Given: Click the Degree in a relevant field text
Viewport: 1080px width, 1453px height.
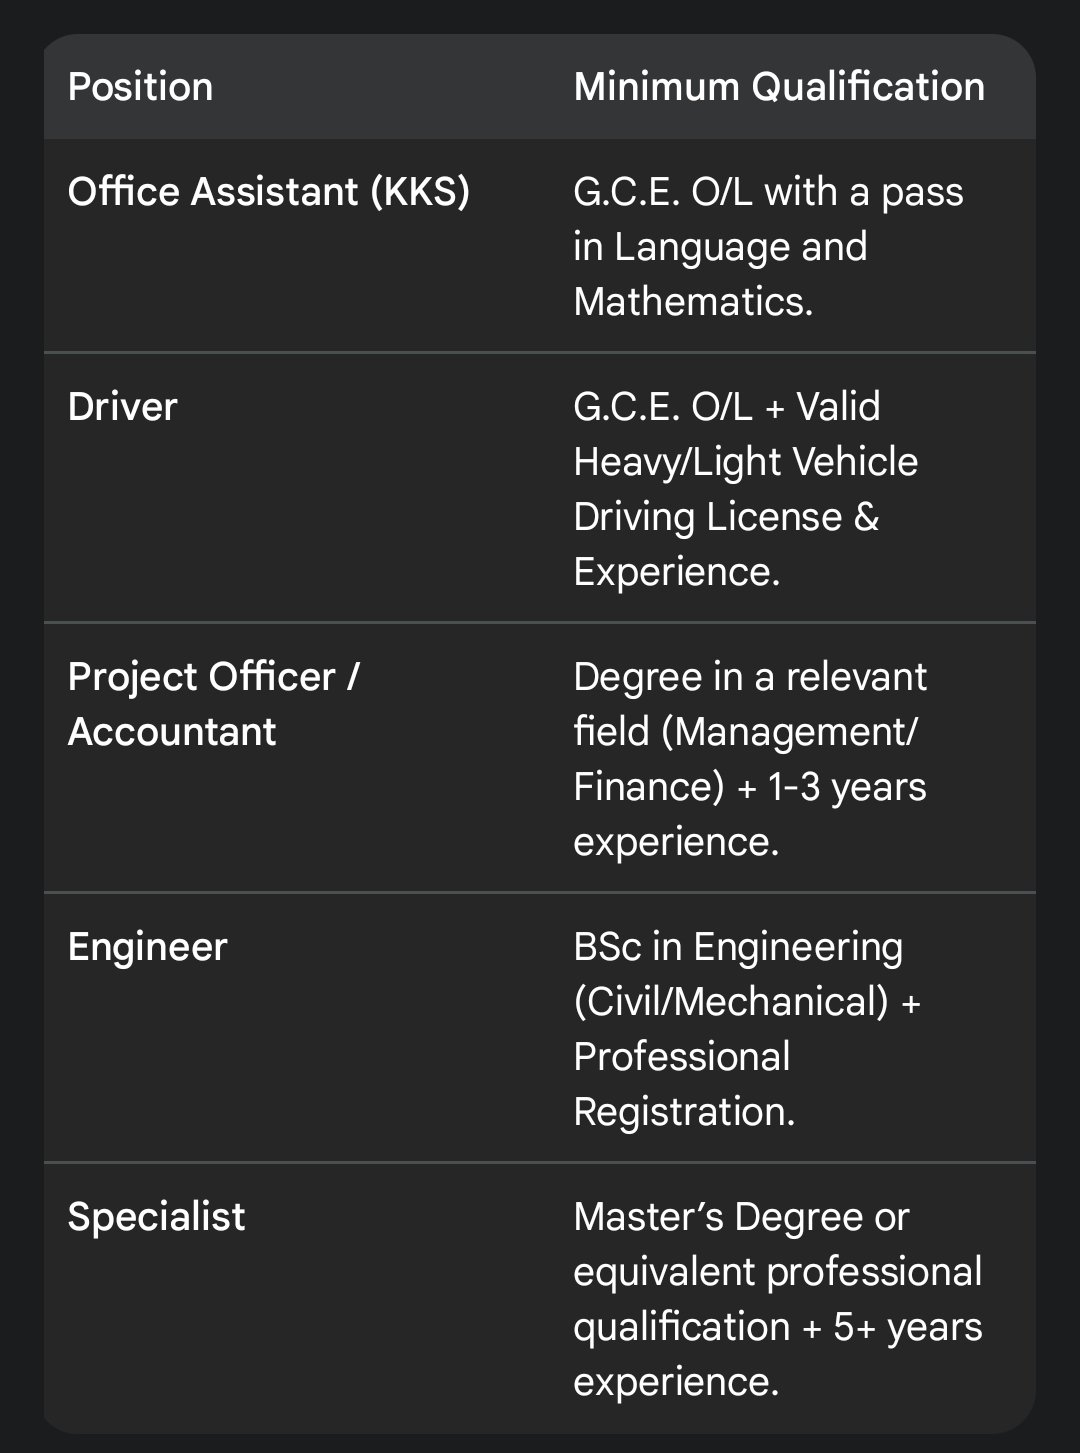Looking at the screenshot, I should coord(750,677).
